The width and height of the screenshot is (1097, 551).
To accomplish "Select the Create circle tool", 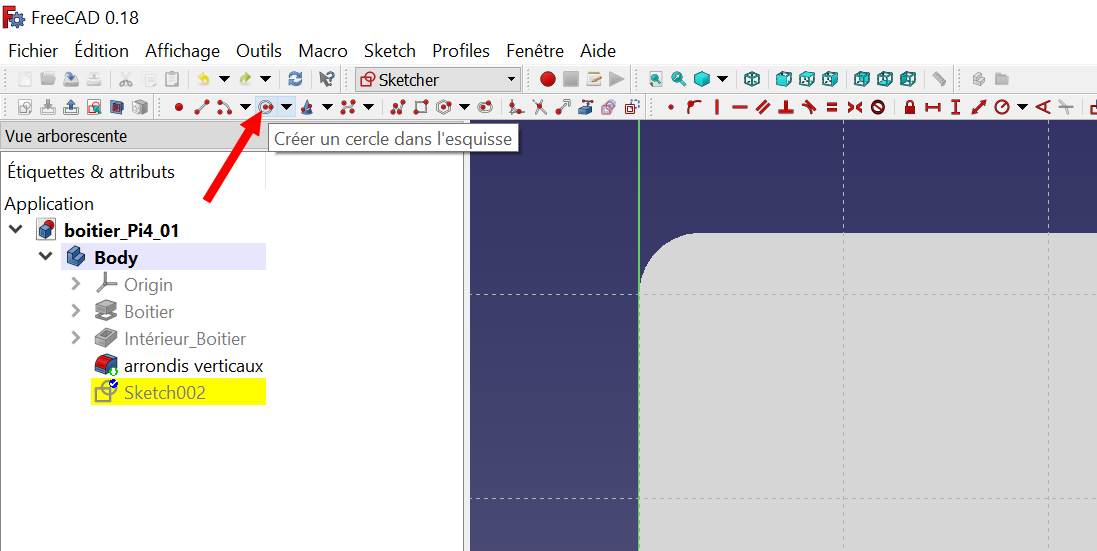I will (266, 108).
